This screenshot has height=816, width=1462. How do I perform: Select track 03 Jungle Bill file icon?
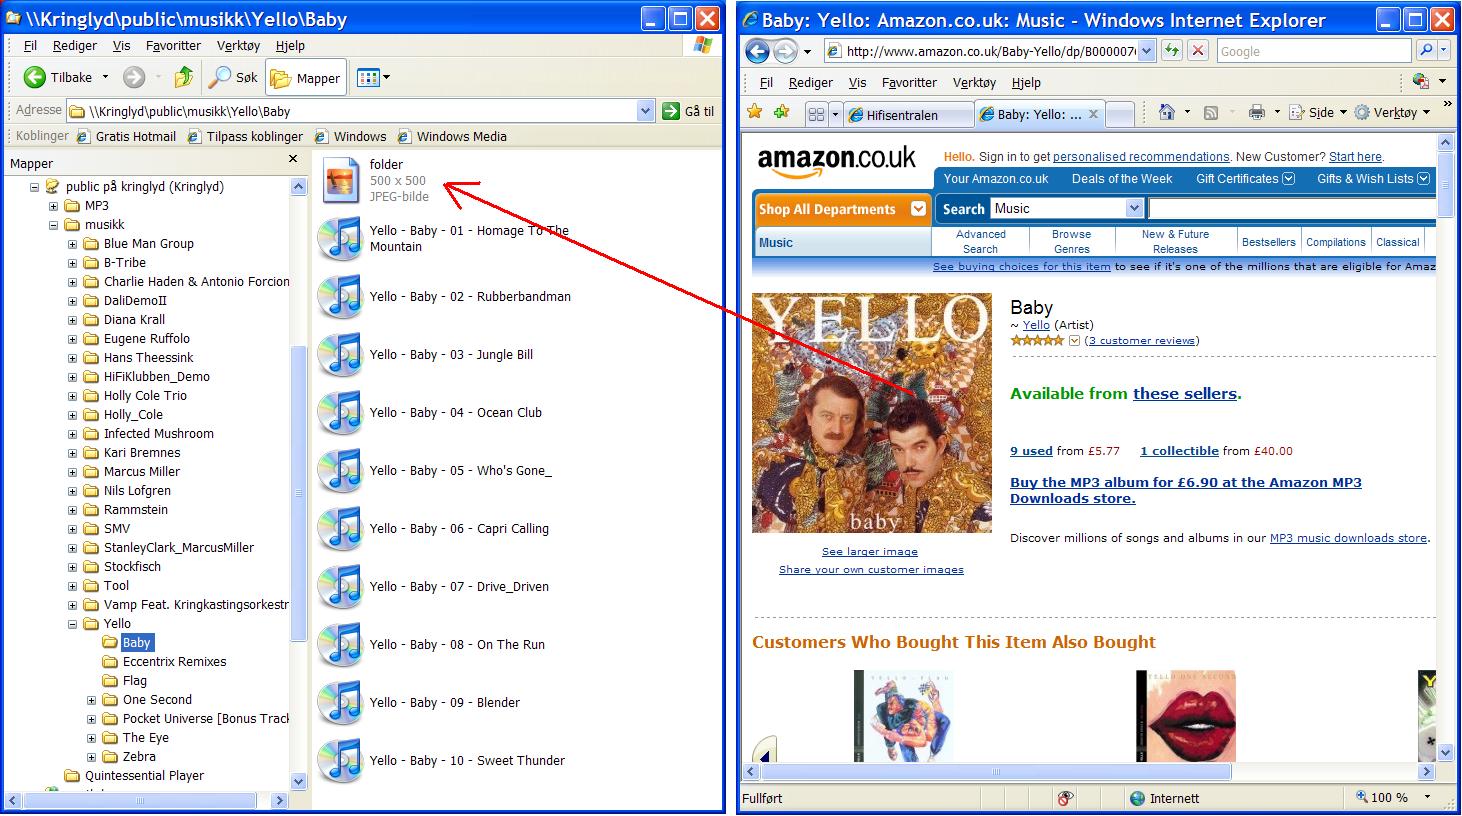pyautogui.click(x=341, y=355)
